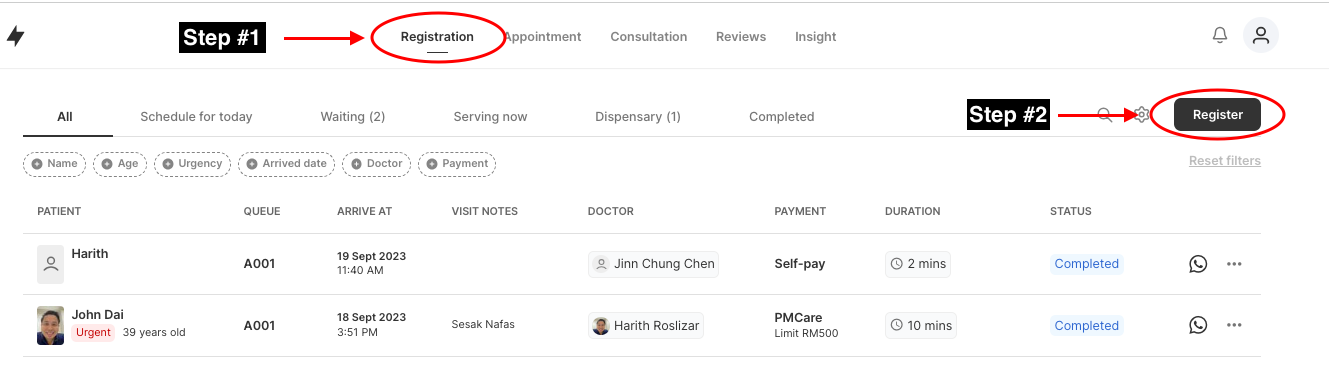Image resolution: width=1329 pixels, height=367 pixels.
Task: Add the Payment filter chip
Action: point(457,164)
